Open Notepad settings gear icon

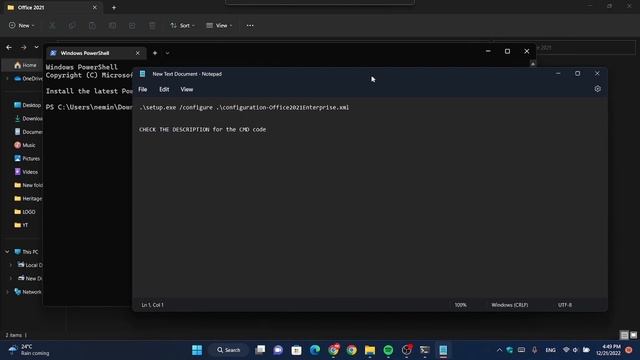[597, 89]
